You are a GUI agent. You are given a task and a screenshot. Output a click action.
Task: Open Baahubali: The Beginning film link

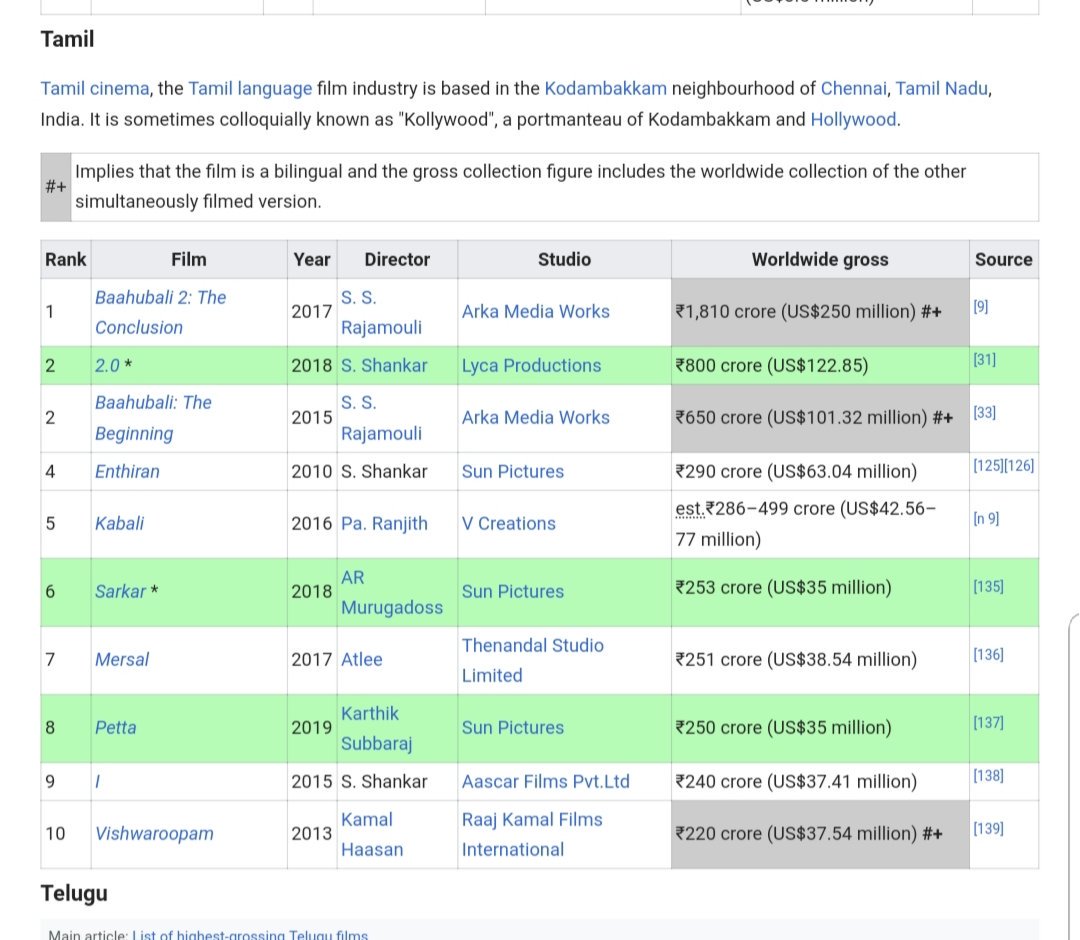[x=153, y=418]
